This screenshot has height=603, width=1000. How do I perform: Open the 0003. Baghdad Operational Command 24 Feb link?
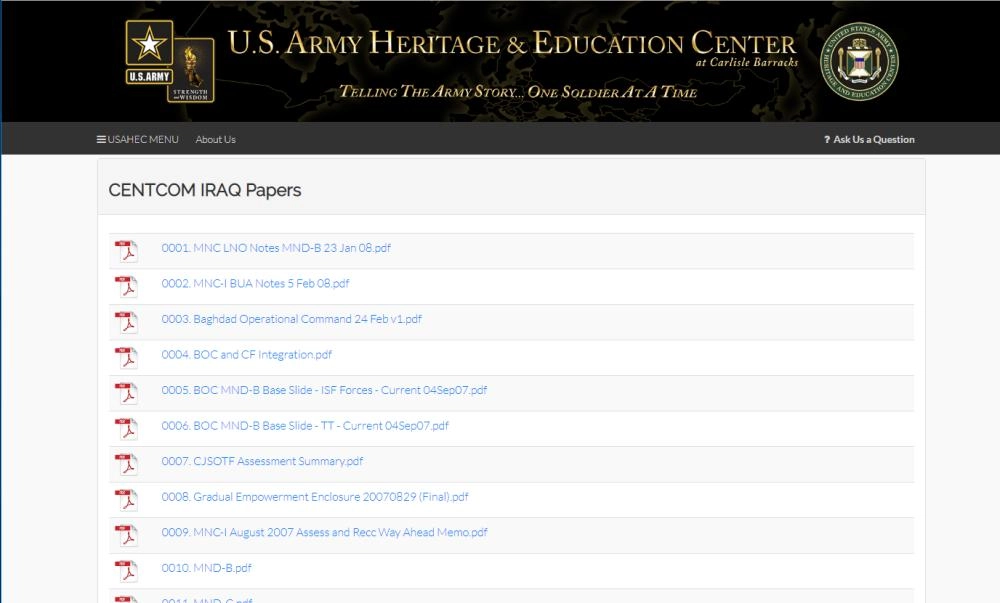pos(291,319)
